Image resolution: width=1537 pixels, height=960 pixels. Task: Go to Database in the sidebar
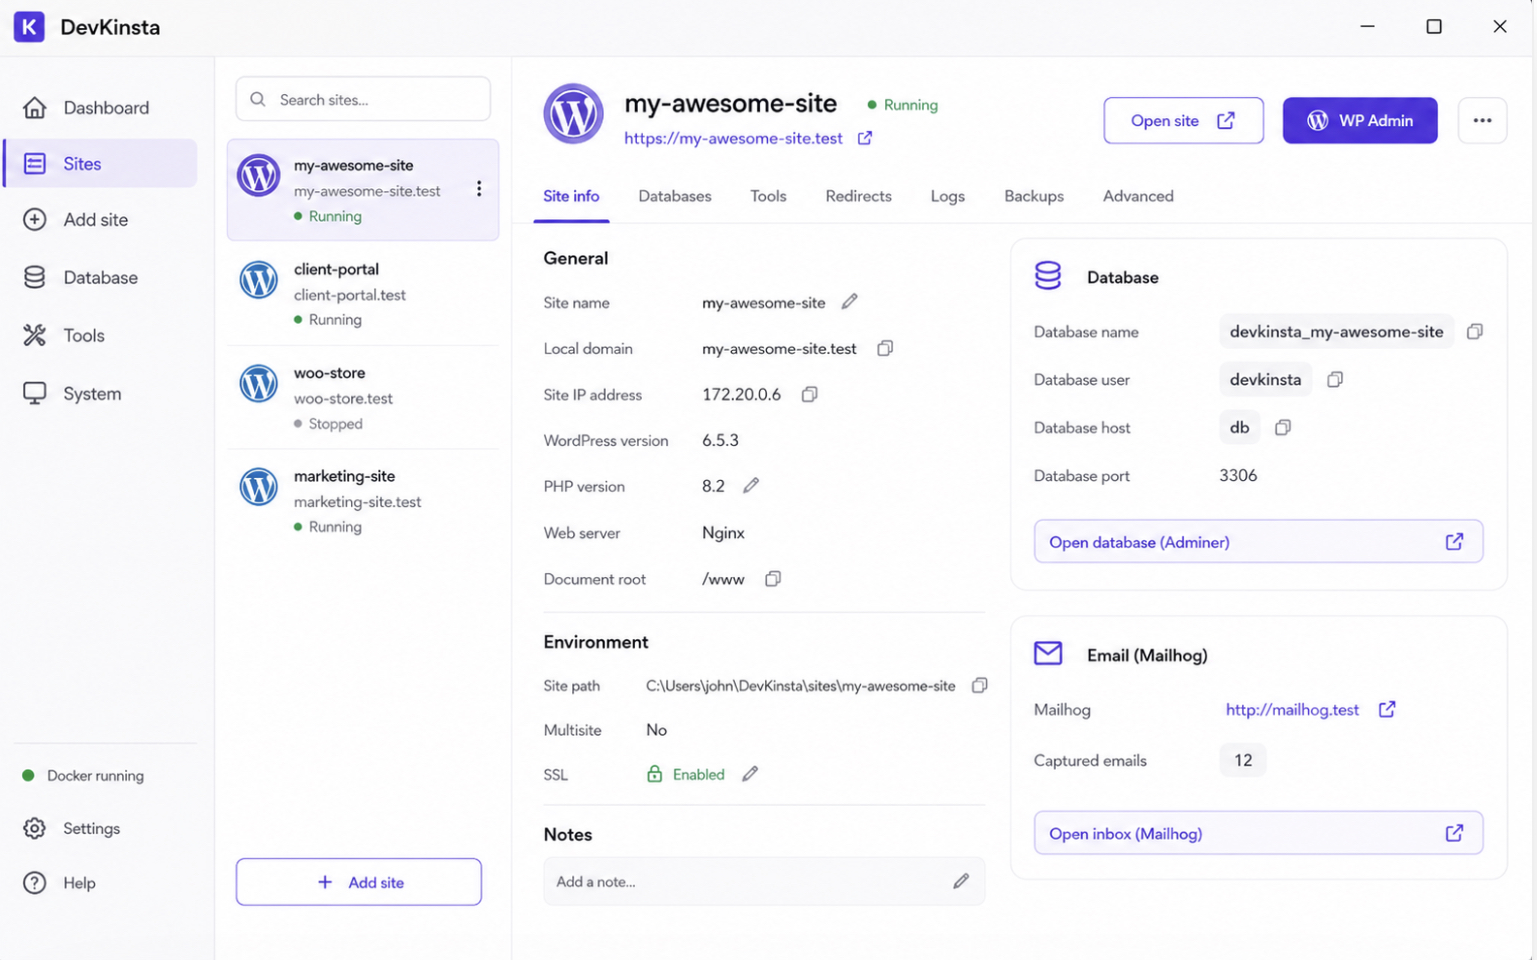100,277
